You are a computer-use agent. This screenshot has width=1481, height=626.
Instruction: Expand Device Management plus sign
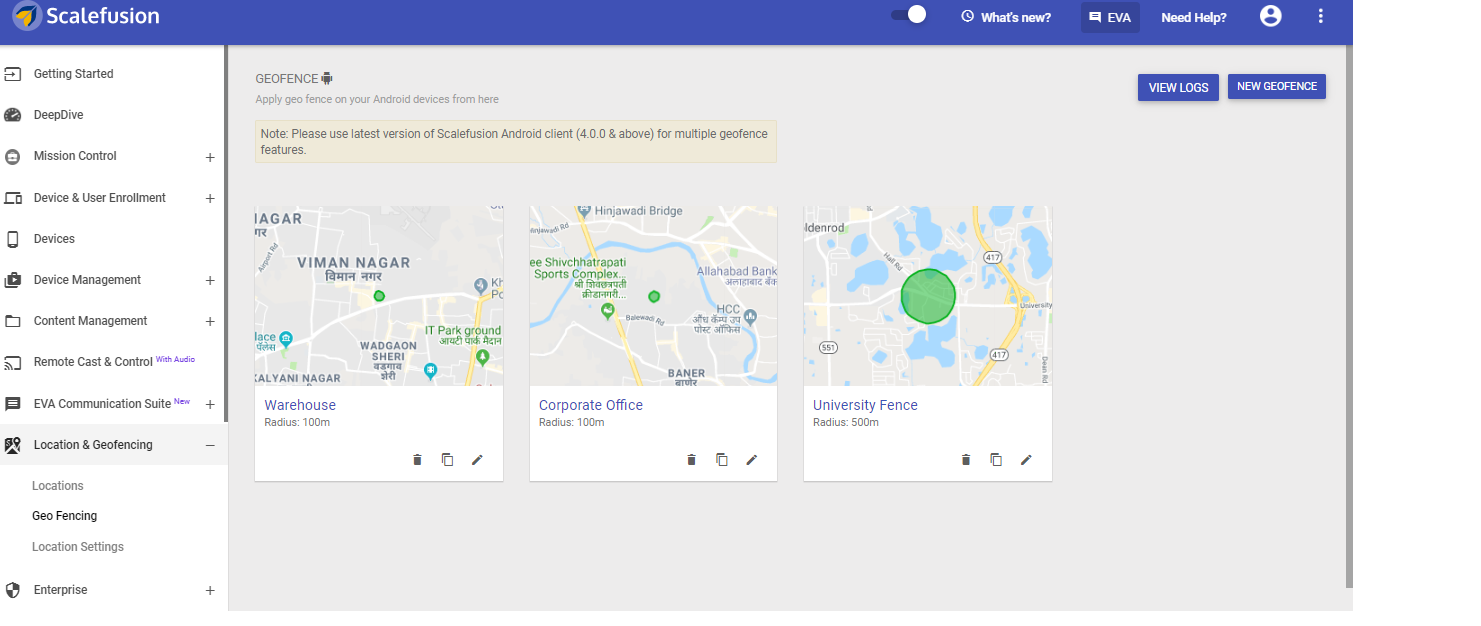click(x=210, y=281)
